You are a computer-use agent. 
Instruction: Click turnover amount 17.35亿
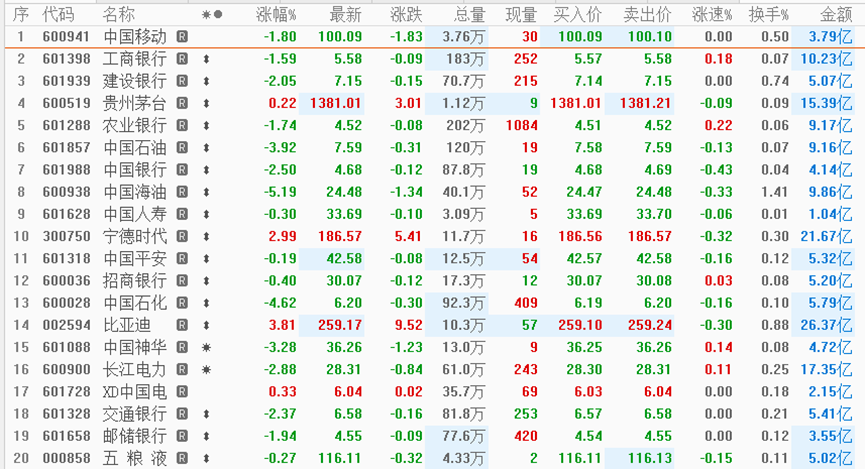(826, 369)
